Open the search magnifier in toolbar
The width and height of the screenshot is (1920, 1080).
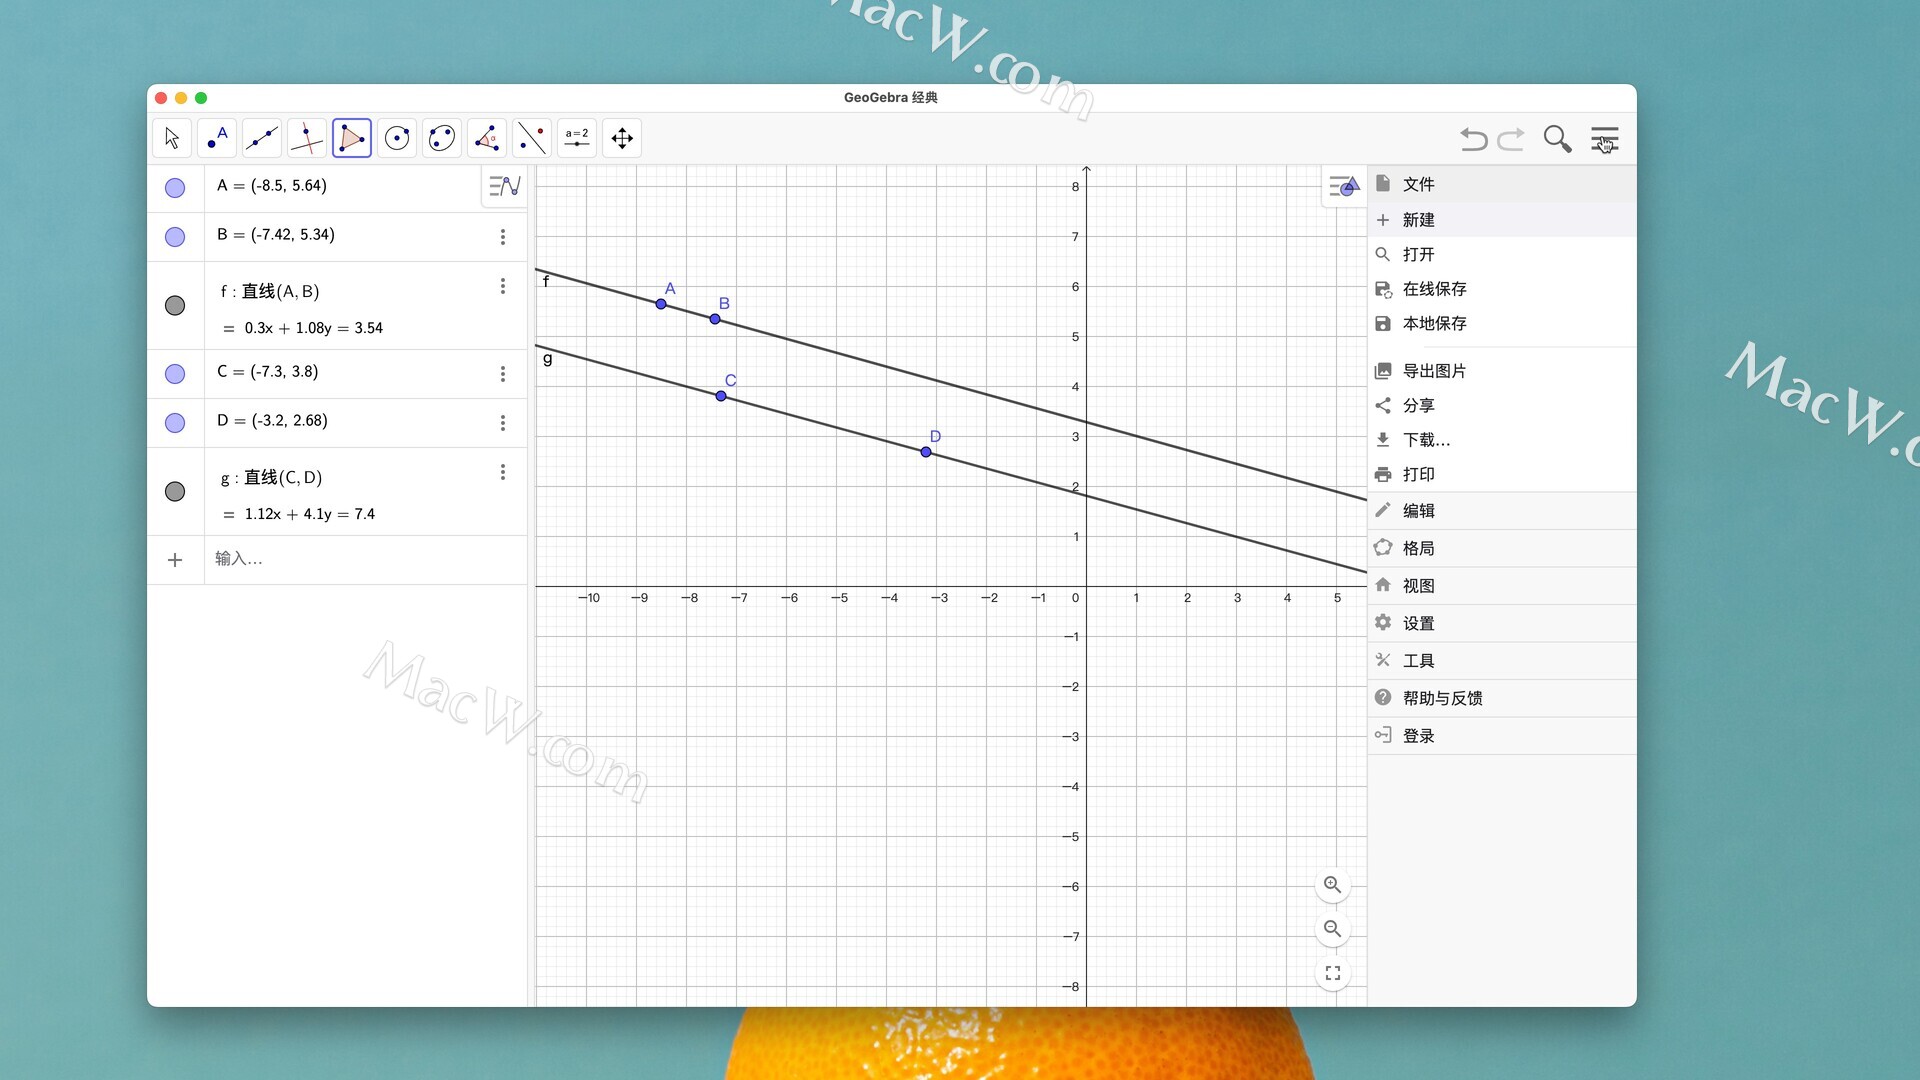point(1557,139)
